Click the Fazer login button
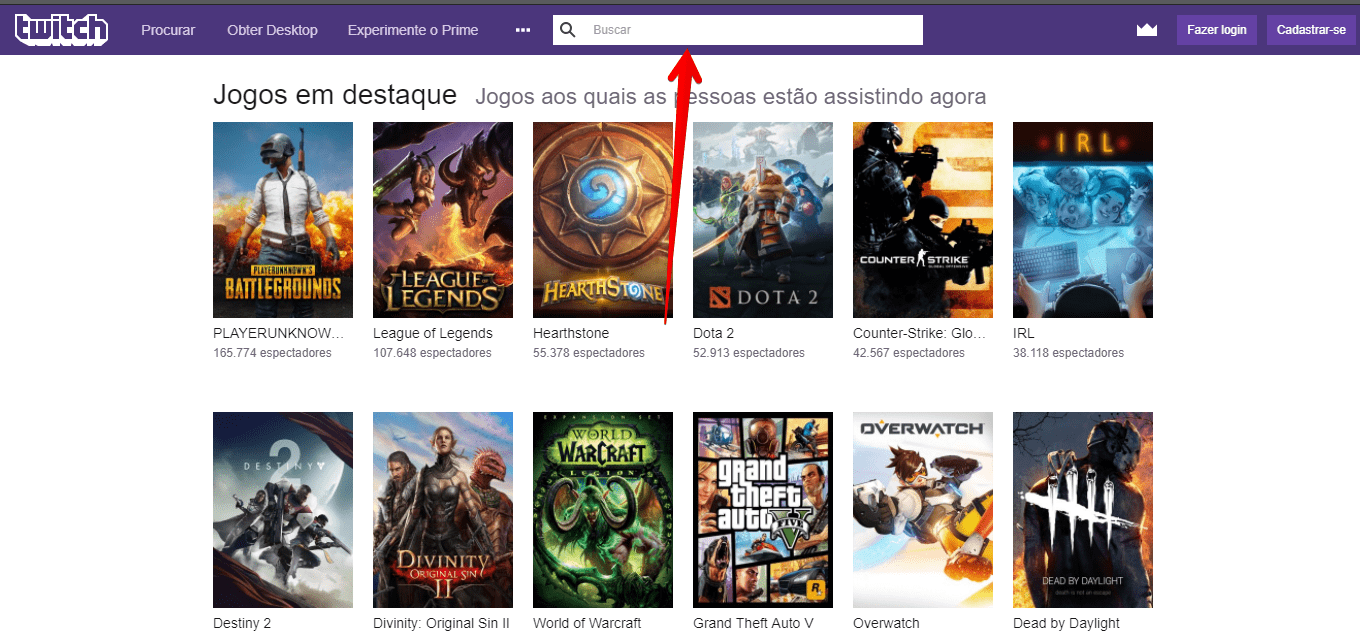1360x633 pixels. 1216,30
